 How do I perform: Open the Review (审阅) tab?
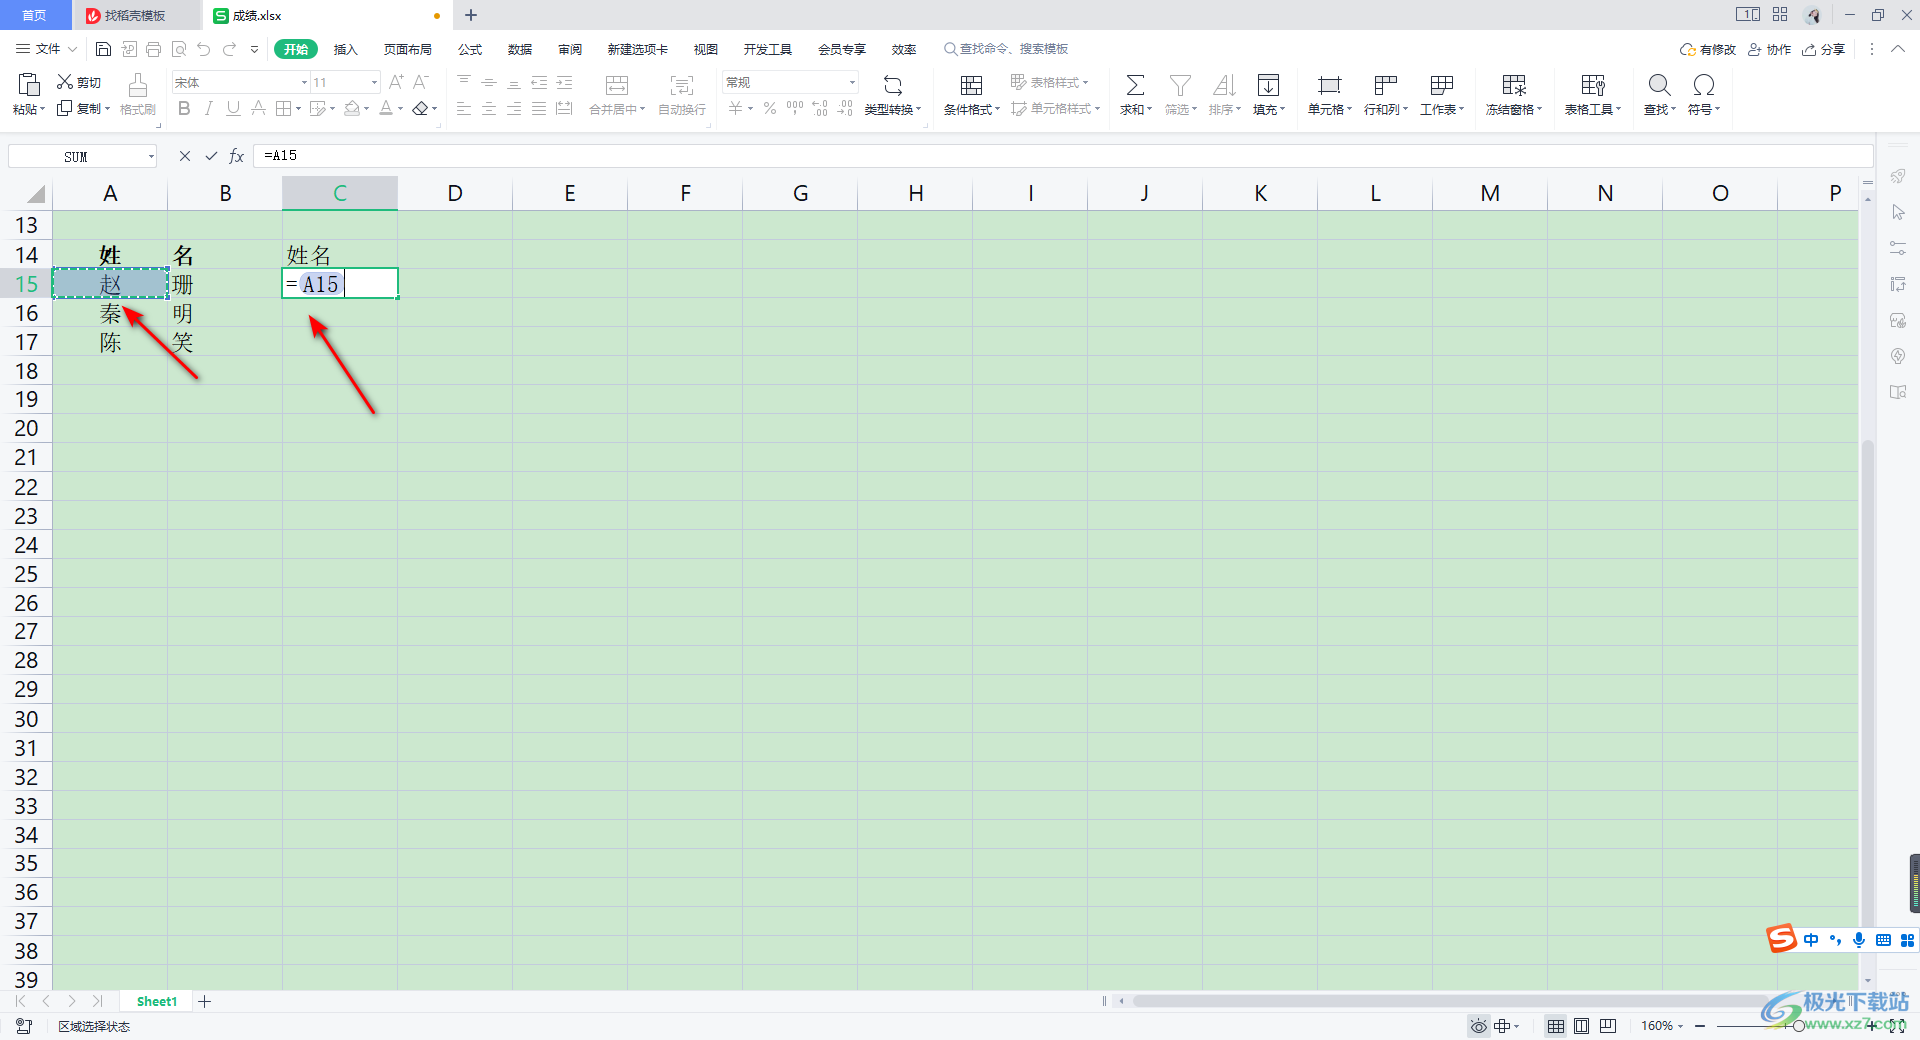coord(570,49)
